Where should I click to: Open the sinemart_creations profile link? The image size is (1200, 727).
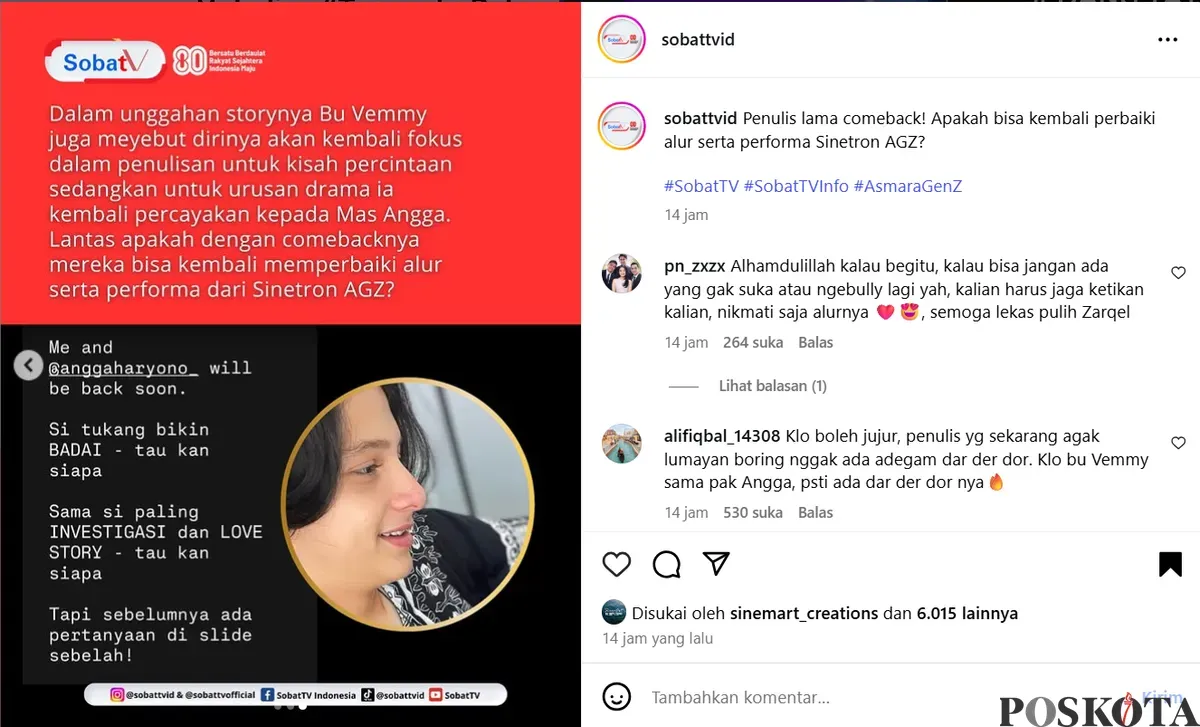pos(805,613)
